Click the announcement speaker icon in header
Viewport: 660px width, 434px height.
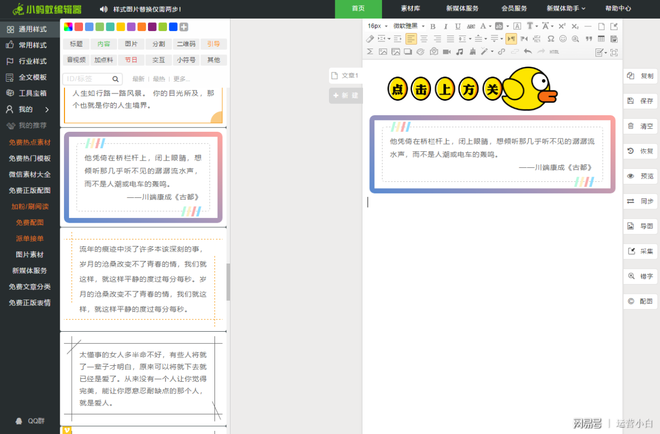[104, 9]
